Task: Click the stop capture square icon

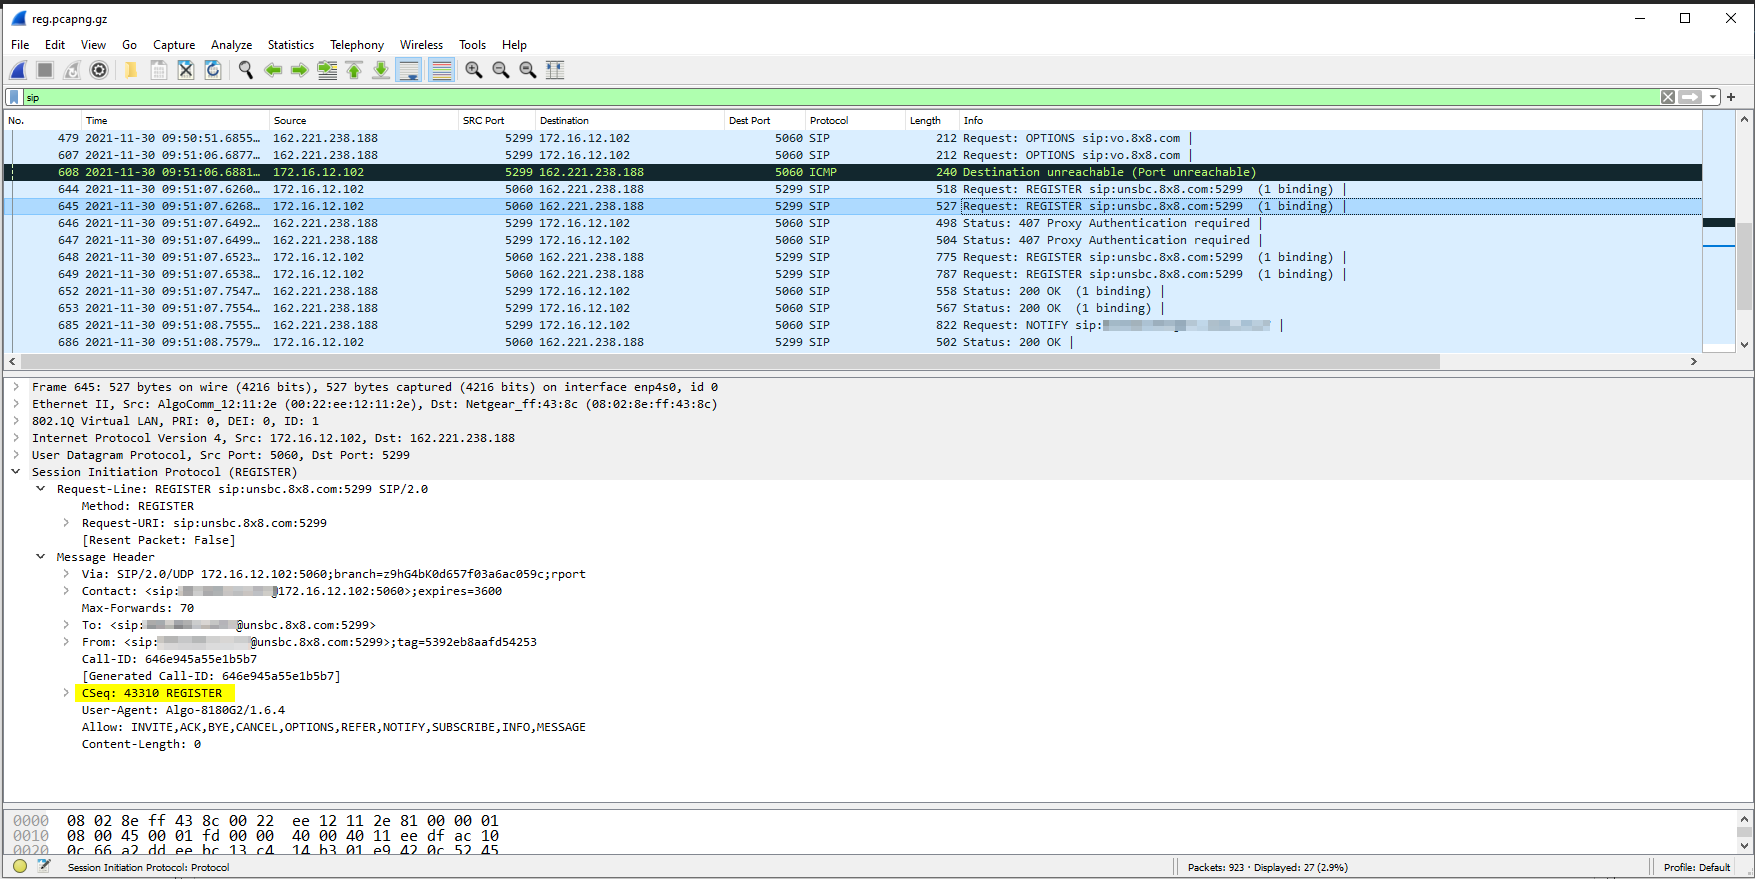Action: tap(45, 70)
